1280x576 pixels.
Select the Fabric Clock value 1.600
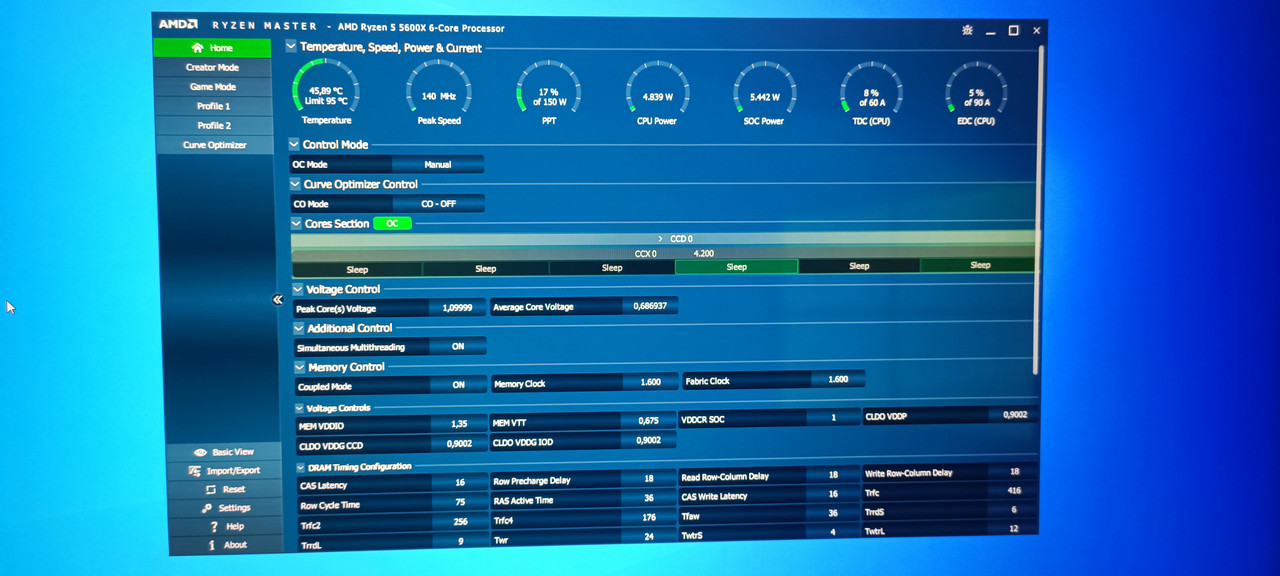coord(837,379)
